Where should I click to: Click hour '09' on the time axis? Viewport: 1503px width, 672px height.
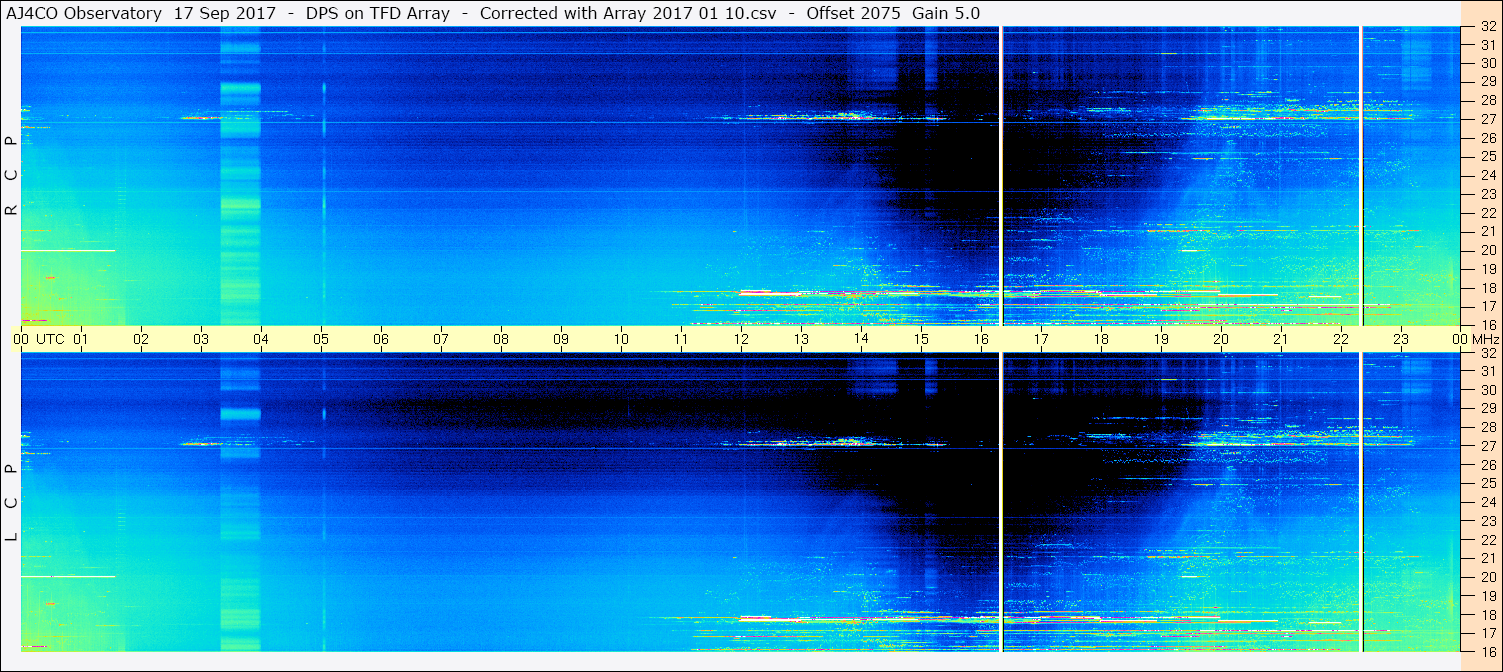coord(561,339)
